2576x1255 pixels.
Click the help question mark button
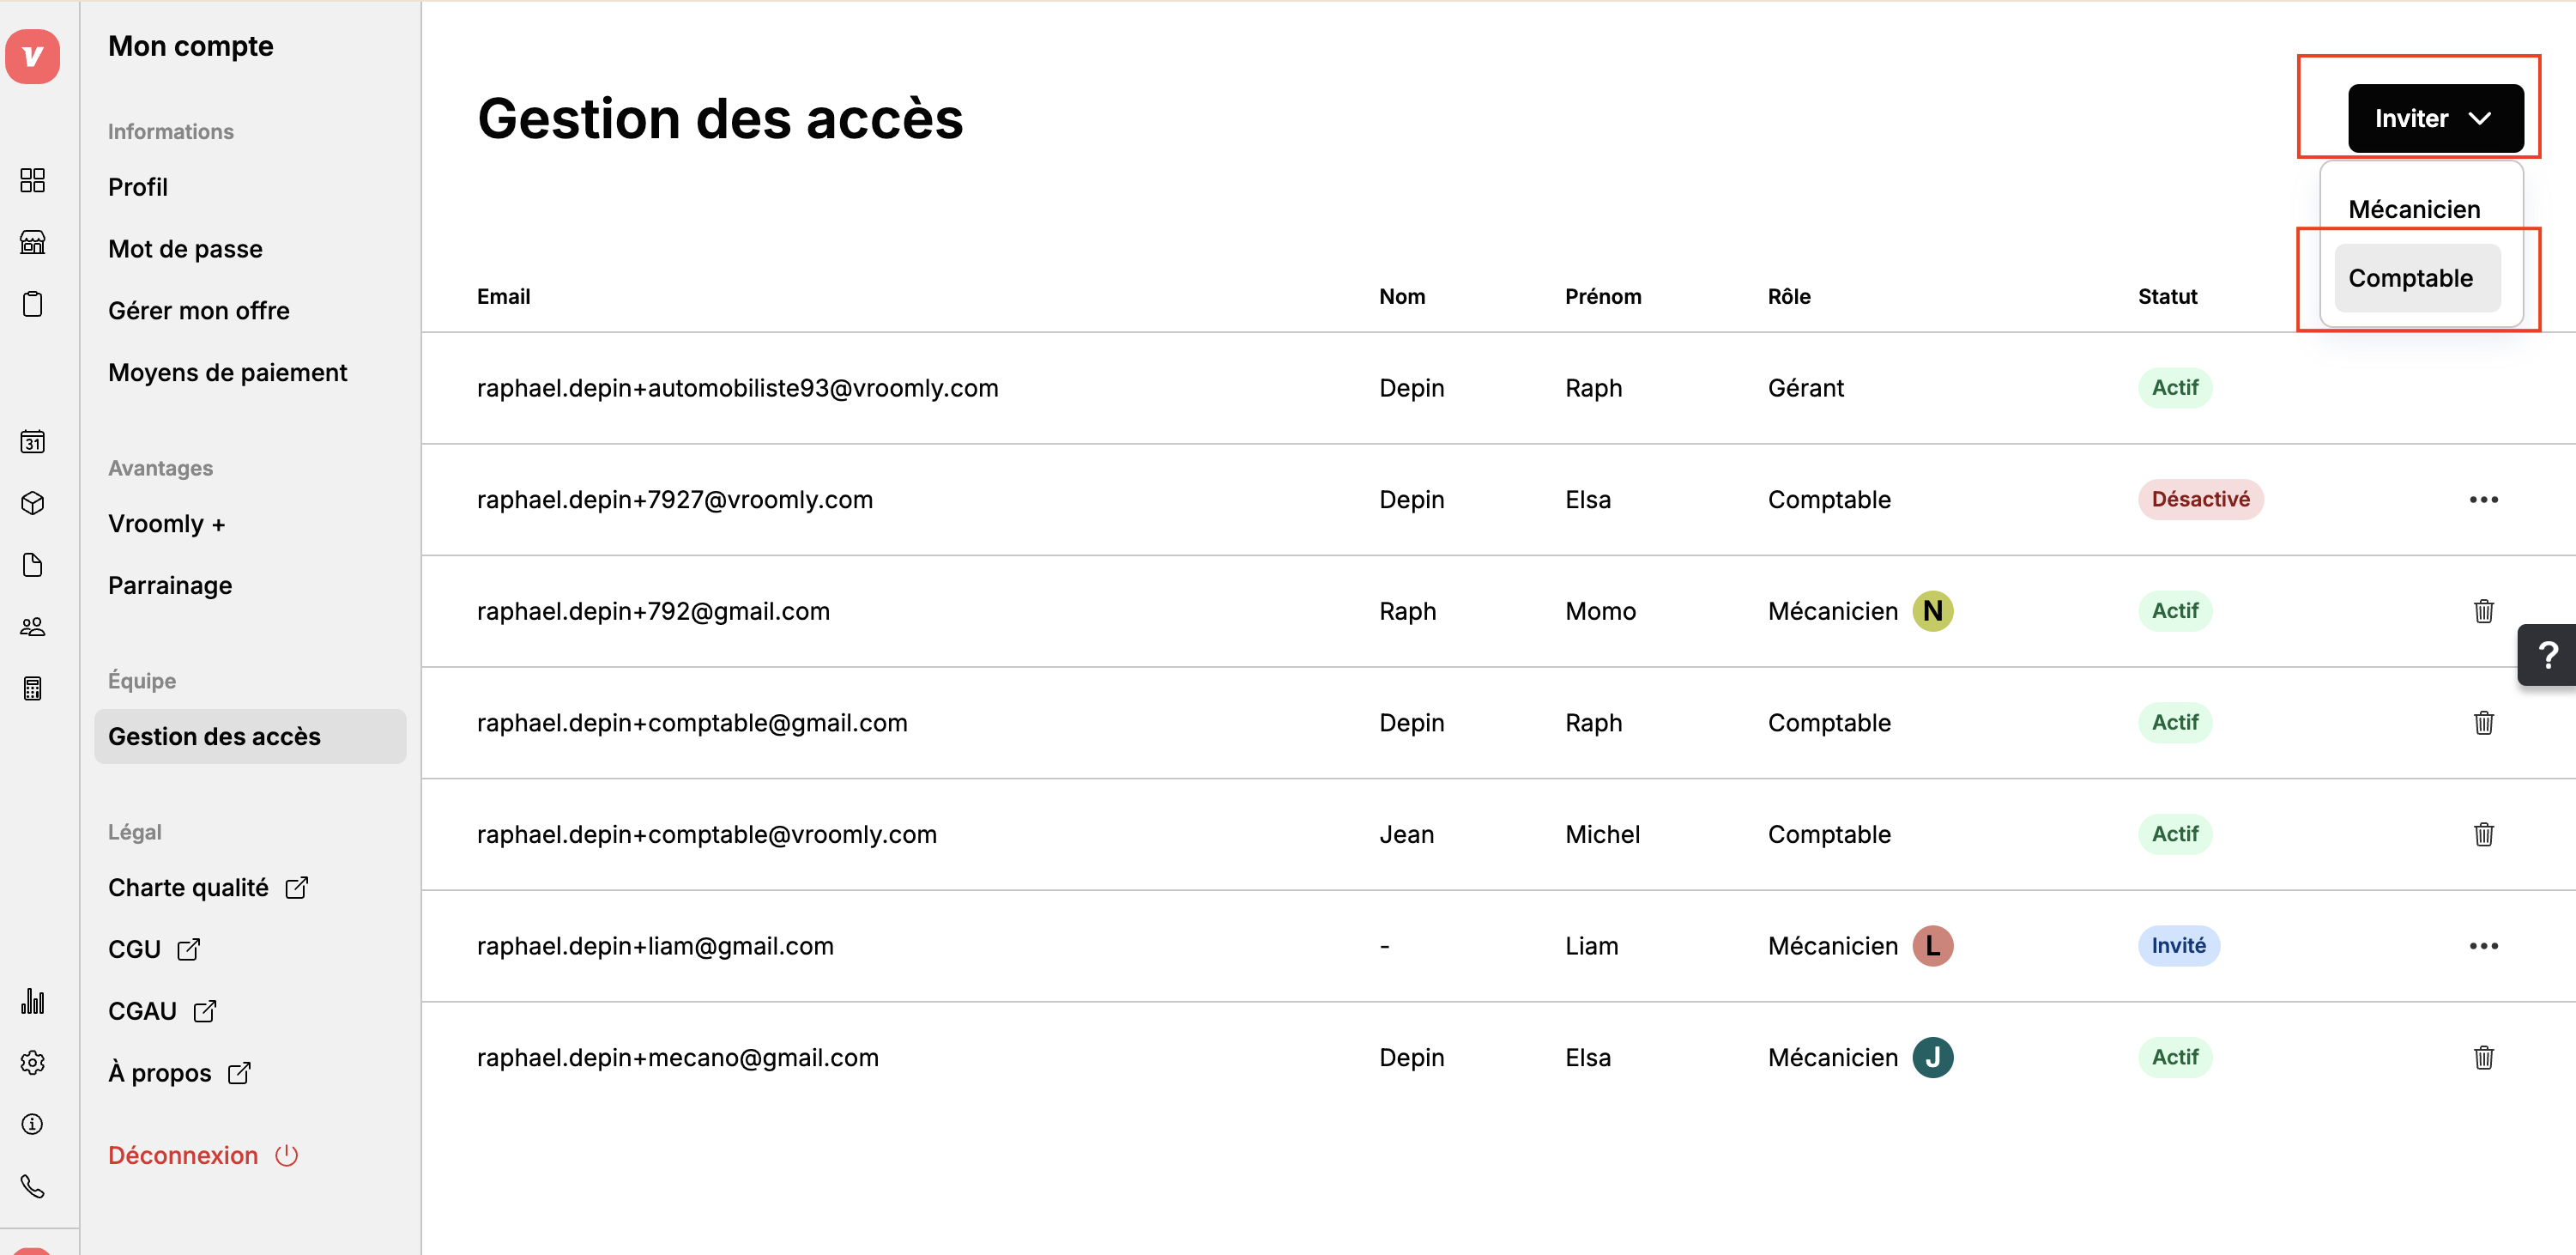2547,655
